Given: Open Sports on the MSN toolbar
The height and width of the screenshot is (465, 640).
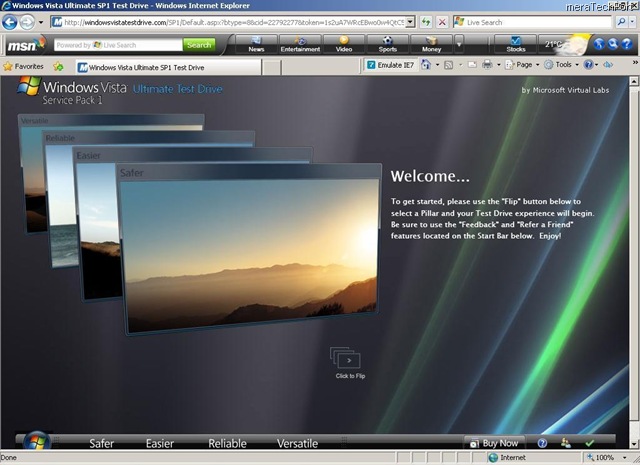Looking at the screenshot, I should tap(388, 44).
